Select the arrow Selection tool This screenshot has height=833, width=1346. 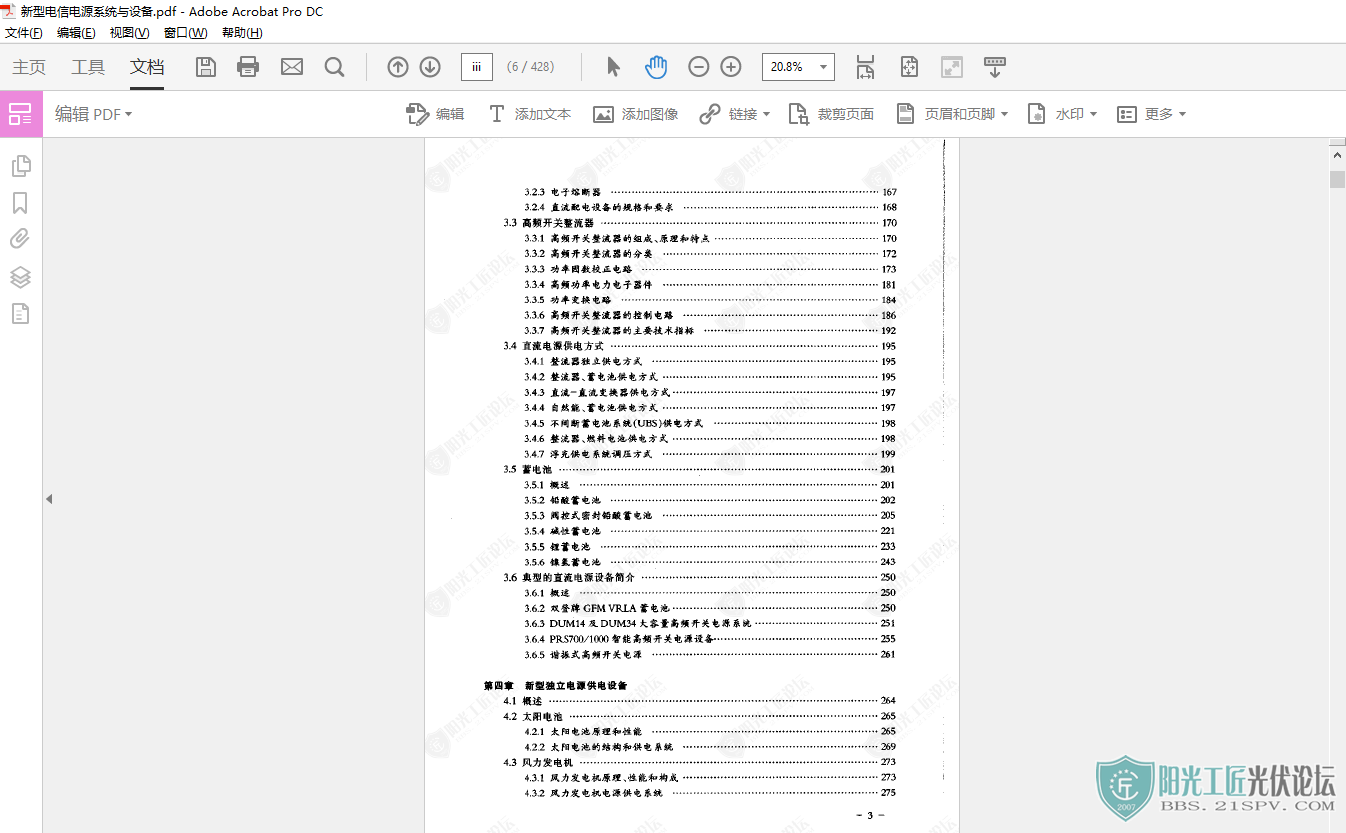[x=613, y=67]
